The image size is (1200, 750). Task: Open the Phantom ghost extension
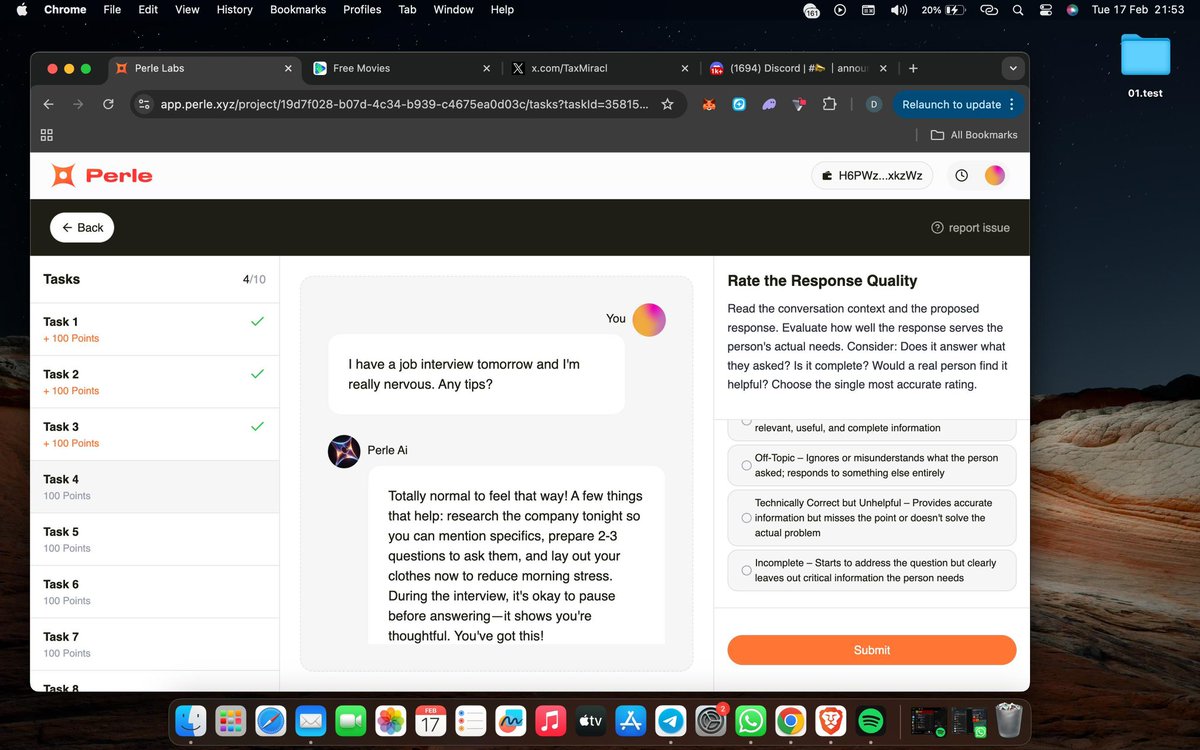tap(768, 104)
